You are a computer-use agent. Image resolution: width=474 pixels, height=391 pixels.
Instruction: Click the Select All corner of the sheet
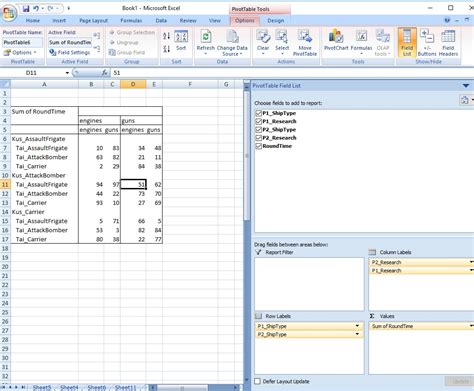tap(5, 84)
